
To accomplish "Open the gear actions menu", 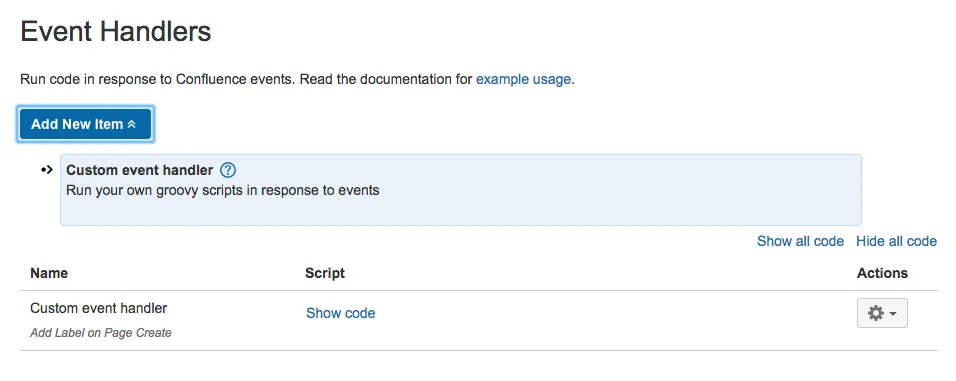I will click(882, 313).
